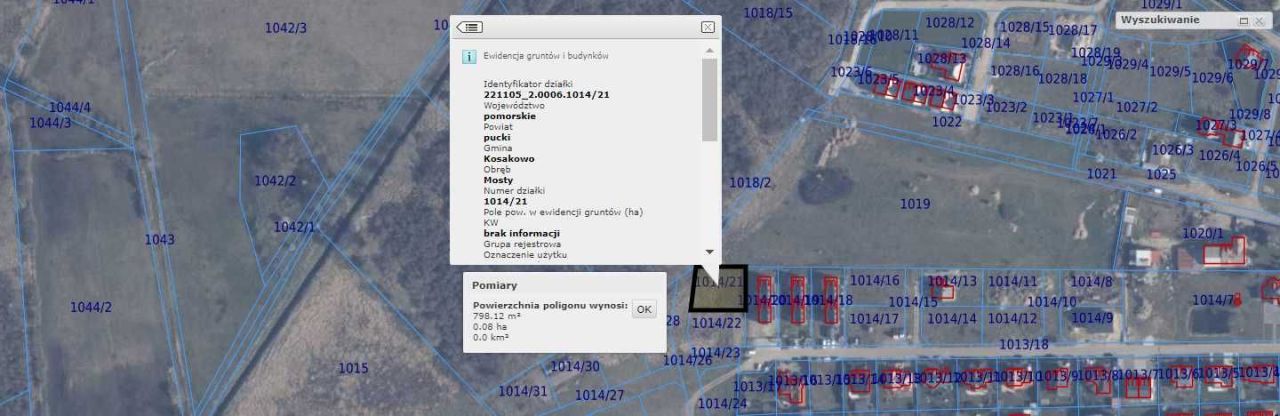Viewport: 1280px width, 416px height.
Task: Click the popup scrollbar up arrow
Action: click(x=710, y=50)
